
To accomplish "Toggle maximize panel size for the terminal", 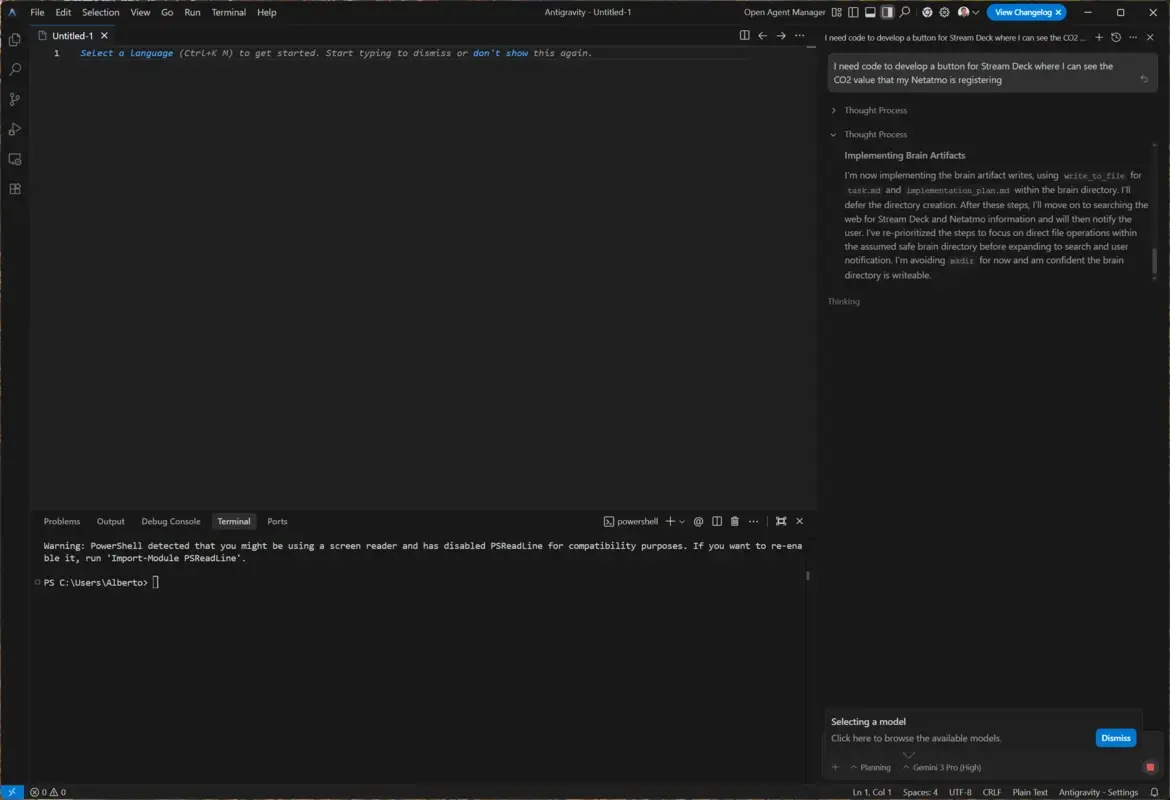I will 781,521.
